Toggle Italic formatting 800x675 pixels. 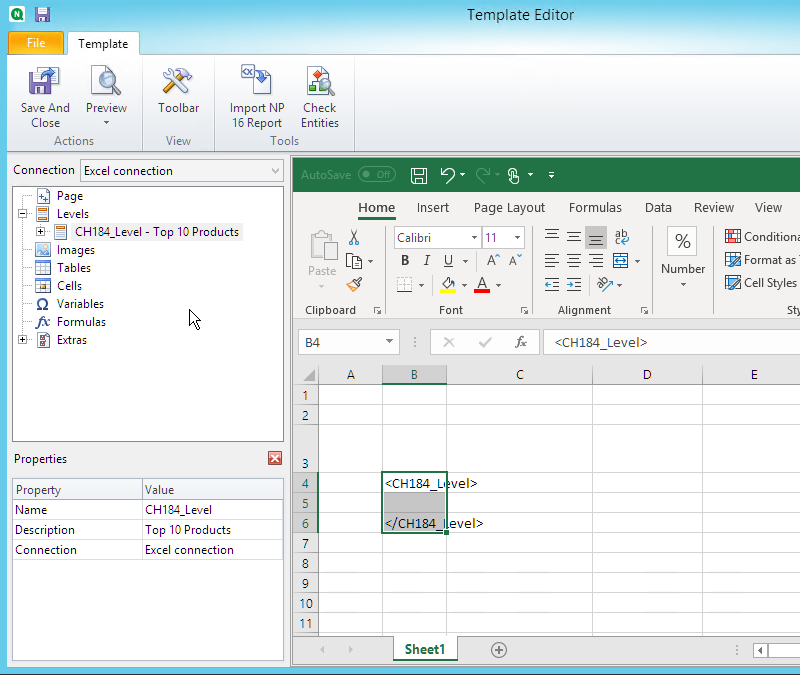pyautogui.click(x=428, y=261)
